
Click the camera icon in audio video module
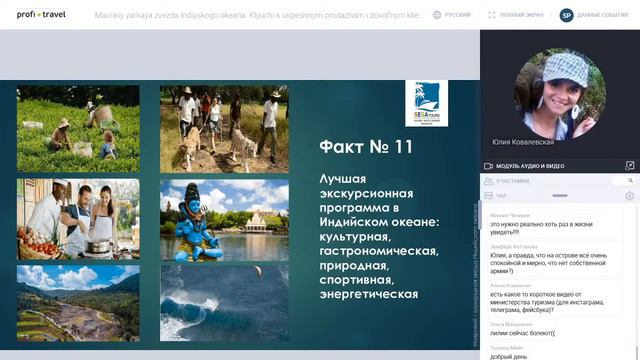pos(488,166)
